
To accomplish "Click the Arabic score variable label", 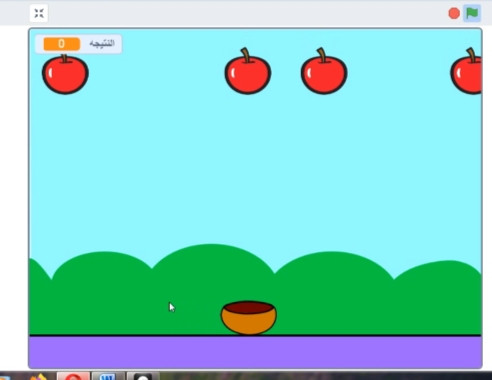I will [102, 43].
